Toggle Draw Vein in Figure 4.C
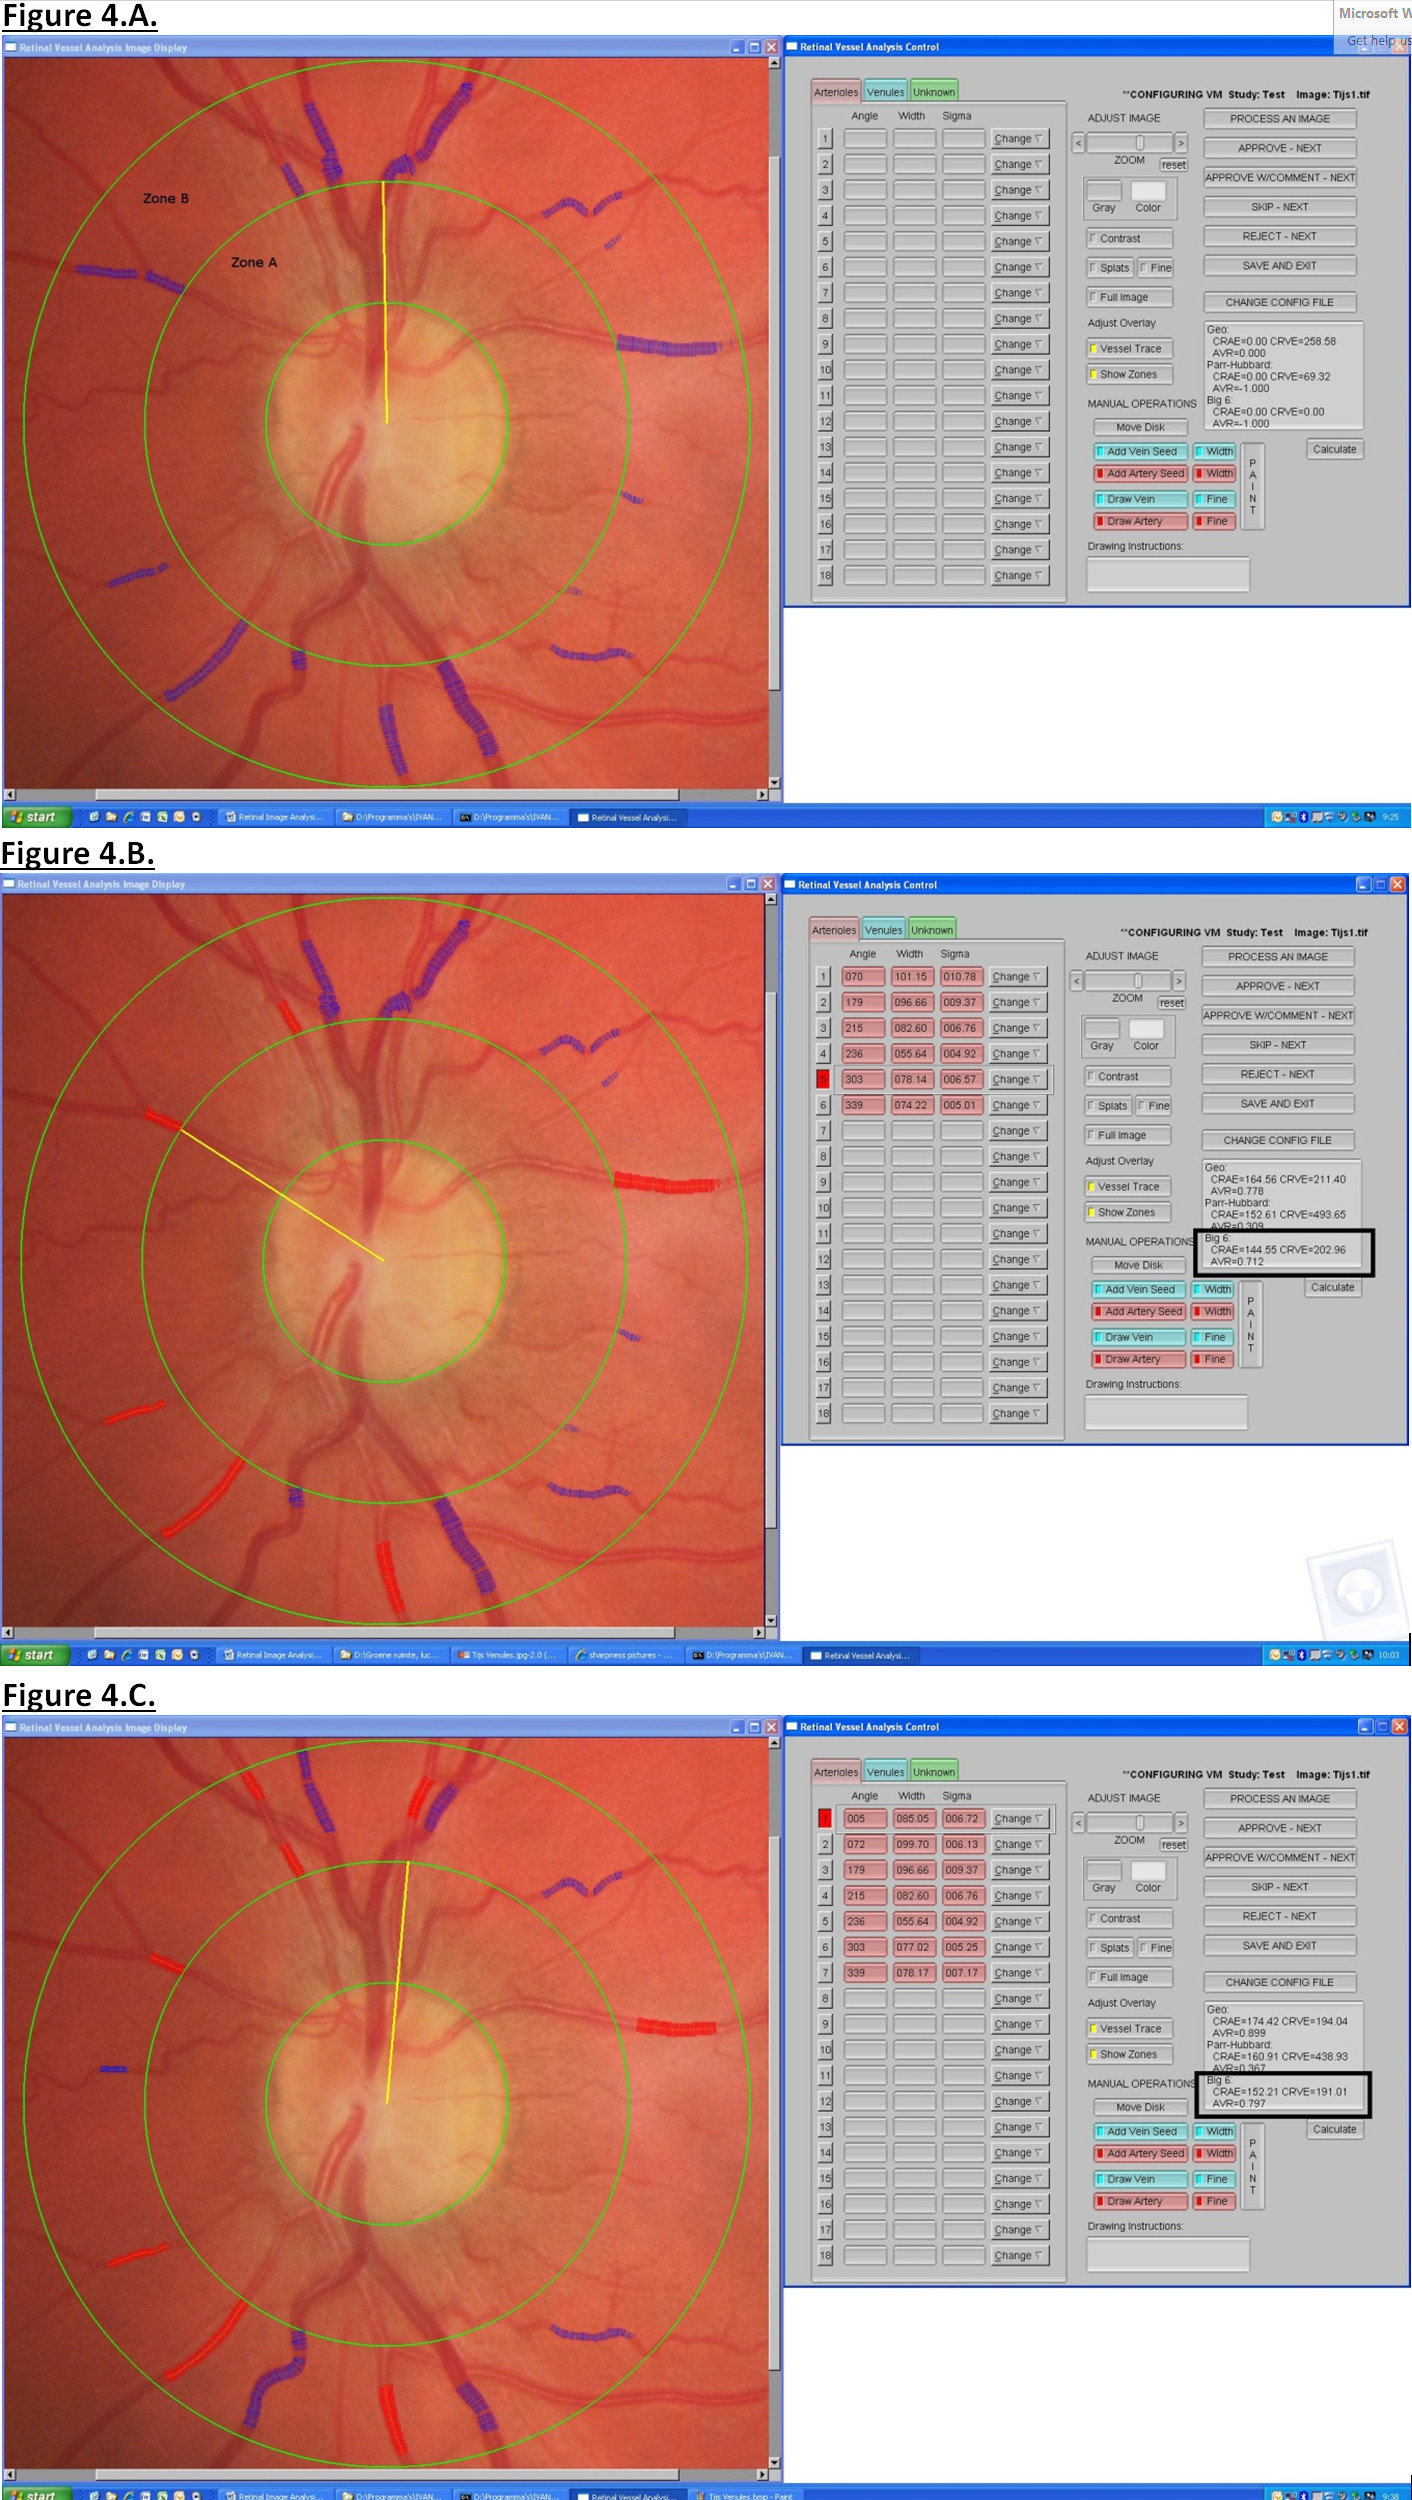 [1140, 2179]
